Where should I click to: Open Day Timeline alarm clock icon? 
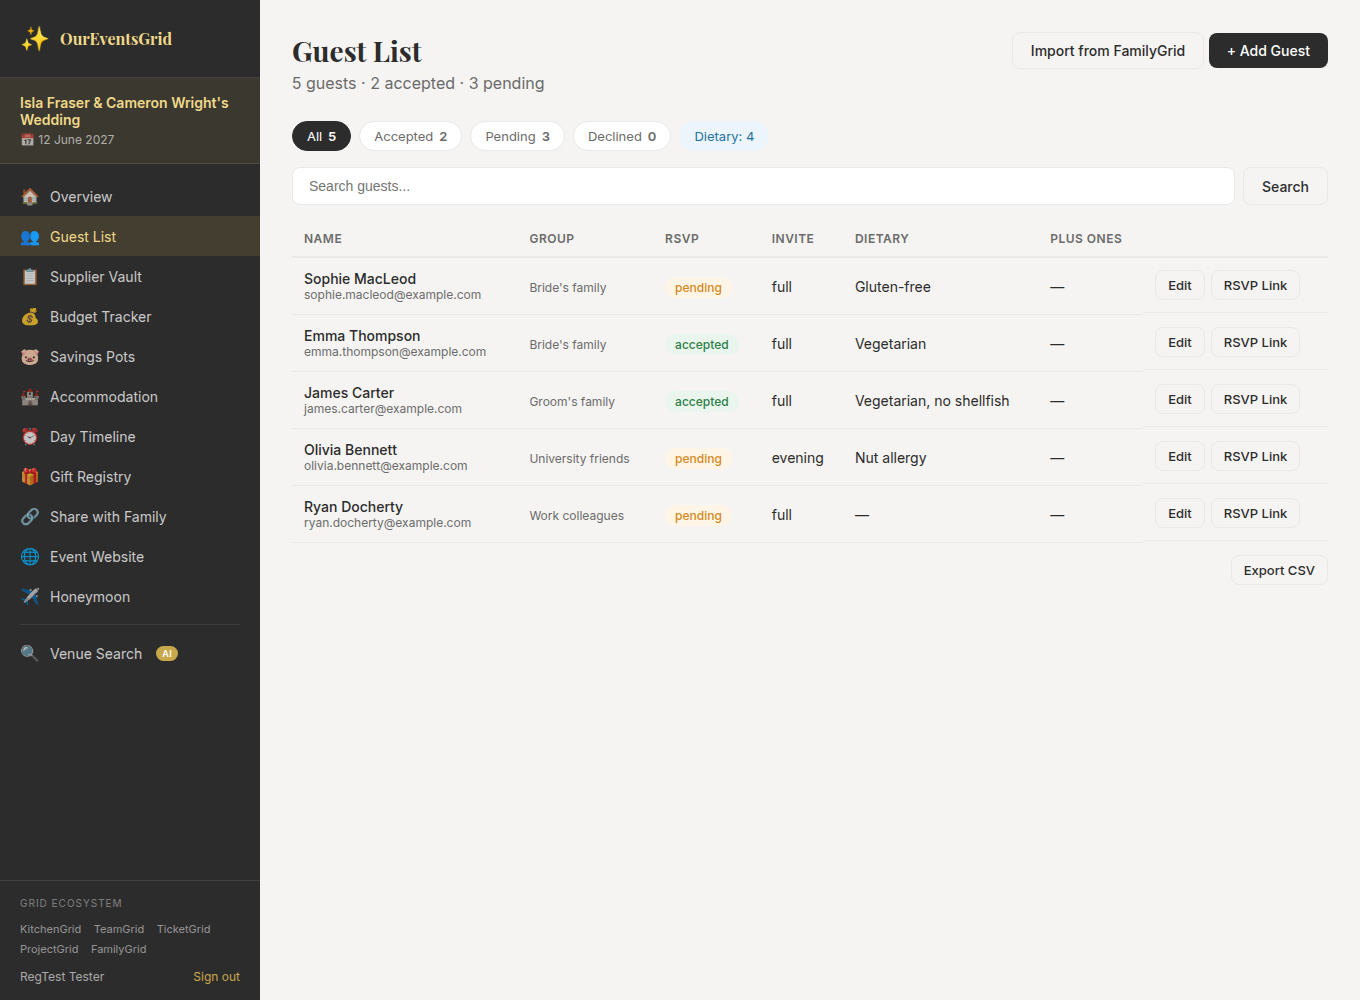tap(30, 437)
